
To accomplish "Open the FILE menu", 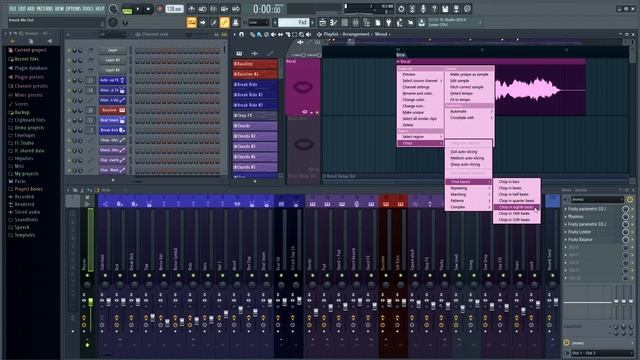I will (x=12, y=8).
